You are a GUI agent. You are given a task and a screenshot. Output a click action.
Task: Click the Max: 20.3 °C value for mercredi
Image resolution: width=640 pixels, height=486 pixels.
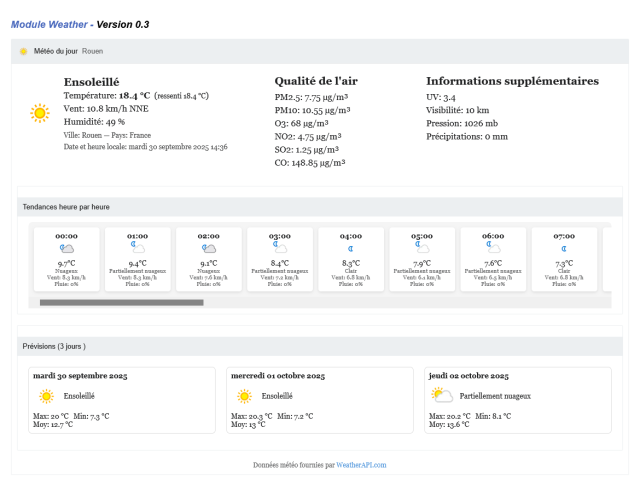251,417
